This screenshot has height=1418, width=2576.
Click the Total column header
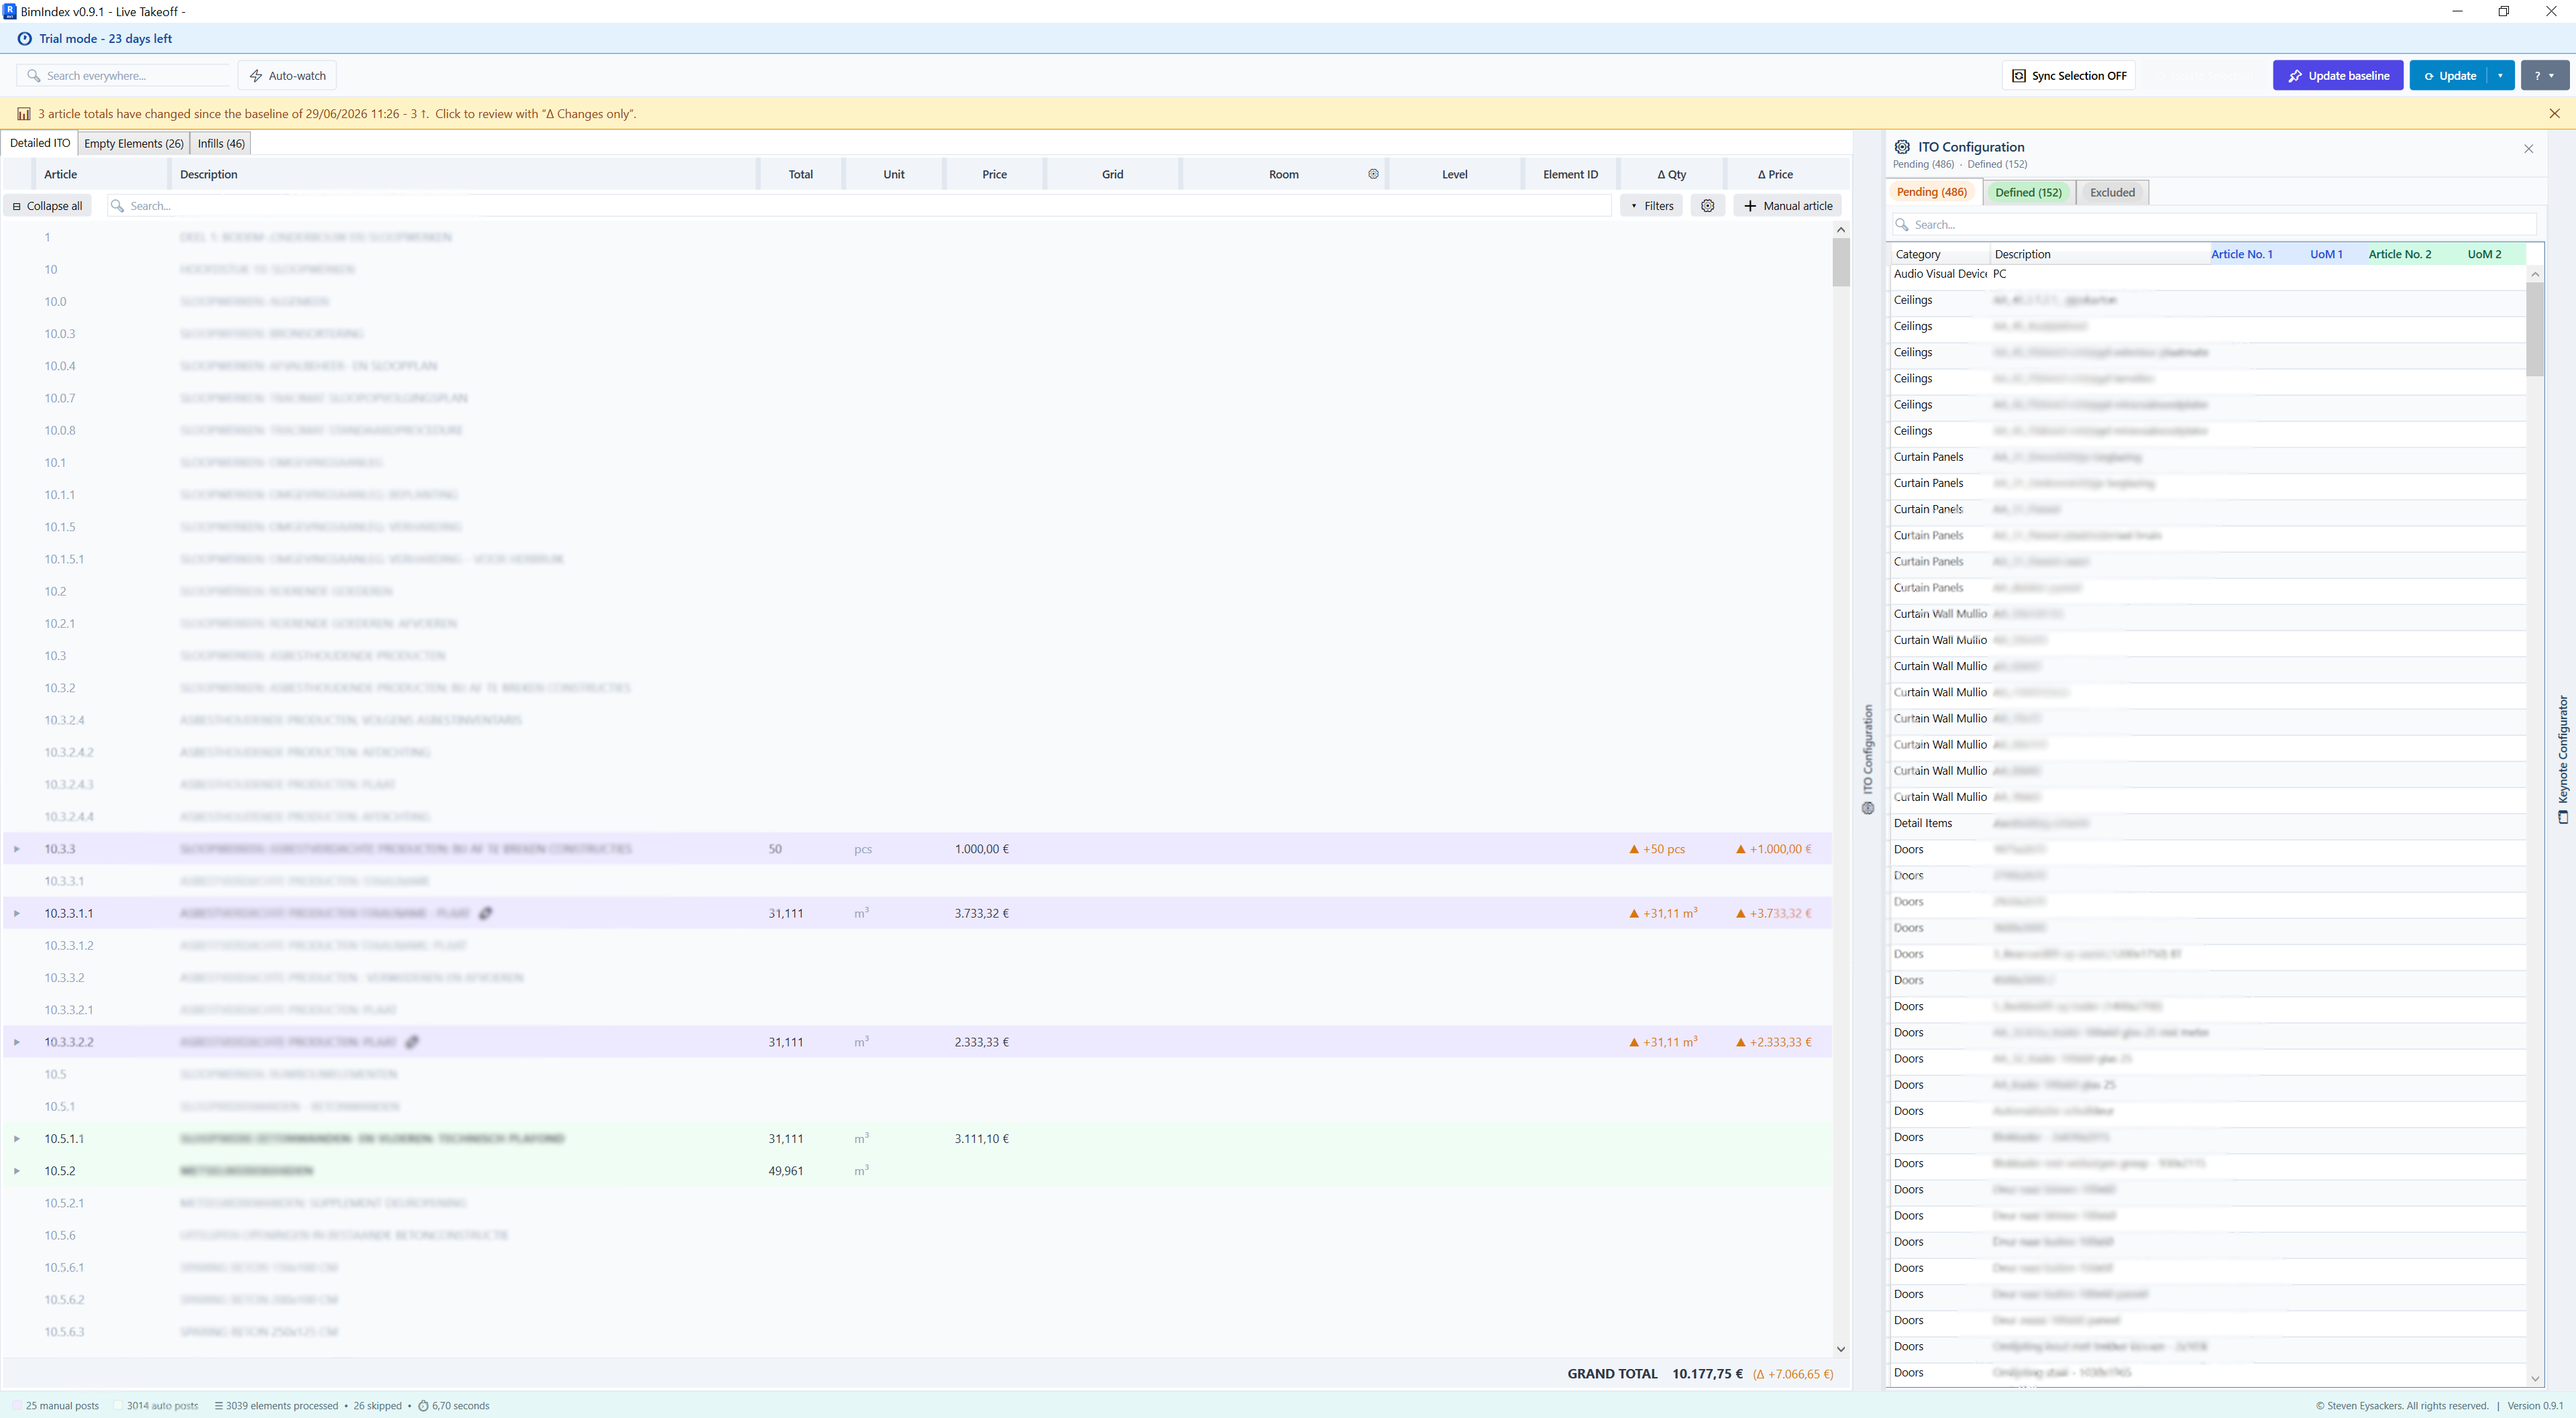[800, 174]
